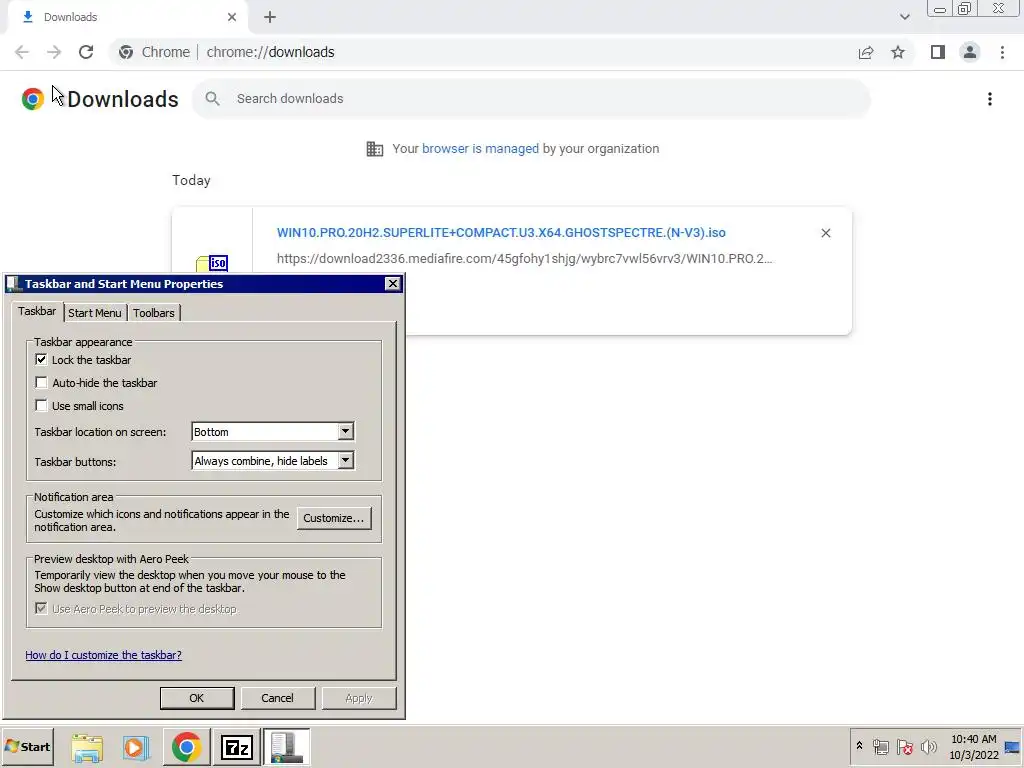1024x768 pixels.
Task: Enable Use small icons
Action: pos(41,406)
